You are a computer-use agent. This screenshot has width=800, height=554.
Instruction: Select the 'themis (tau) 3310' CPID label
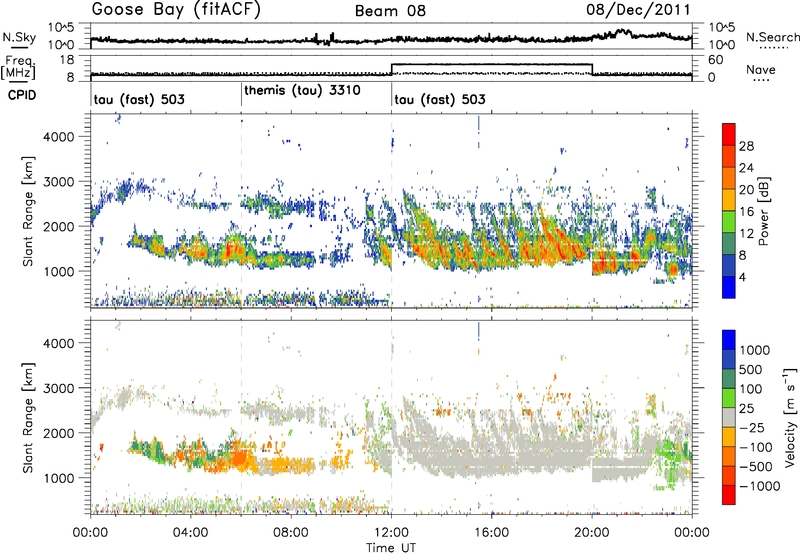click(303, 91)
